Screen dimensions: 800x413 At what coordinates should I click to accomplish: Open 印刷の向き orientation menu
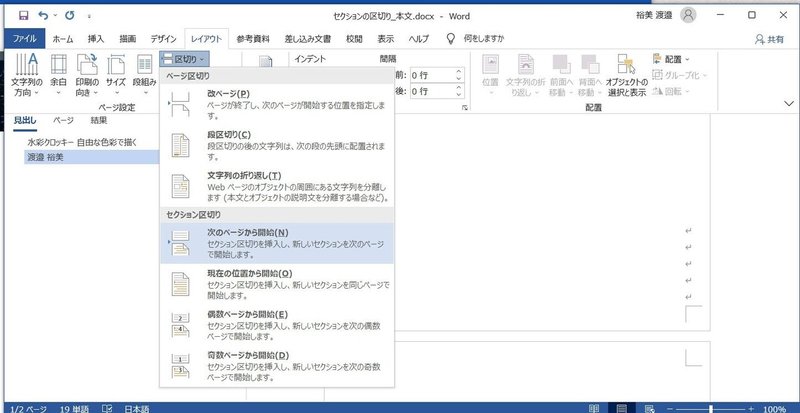(87, 75)
